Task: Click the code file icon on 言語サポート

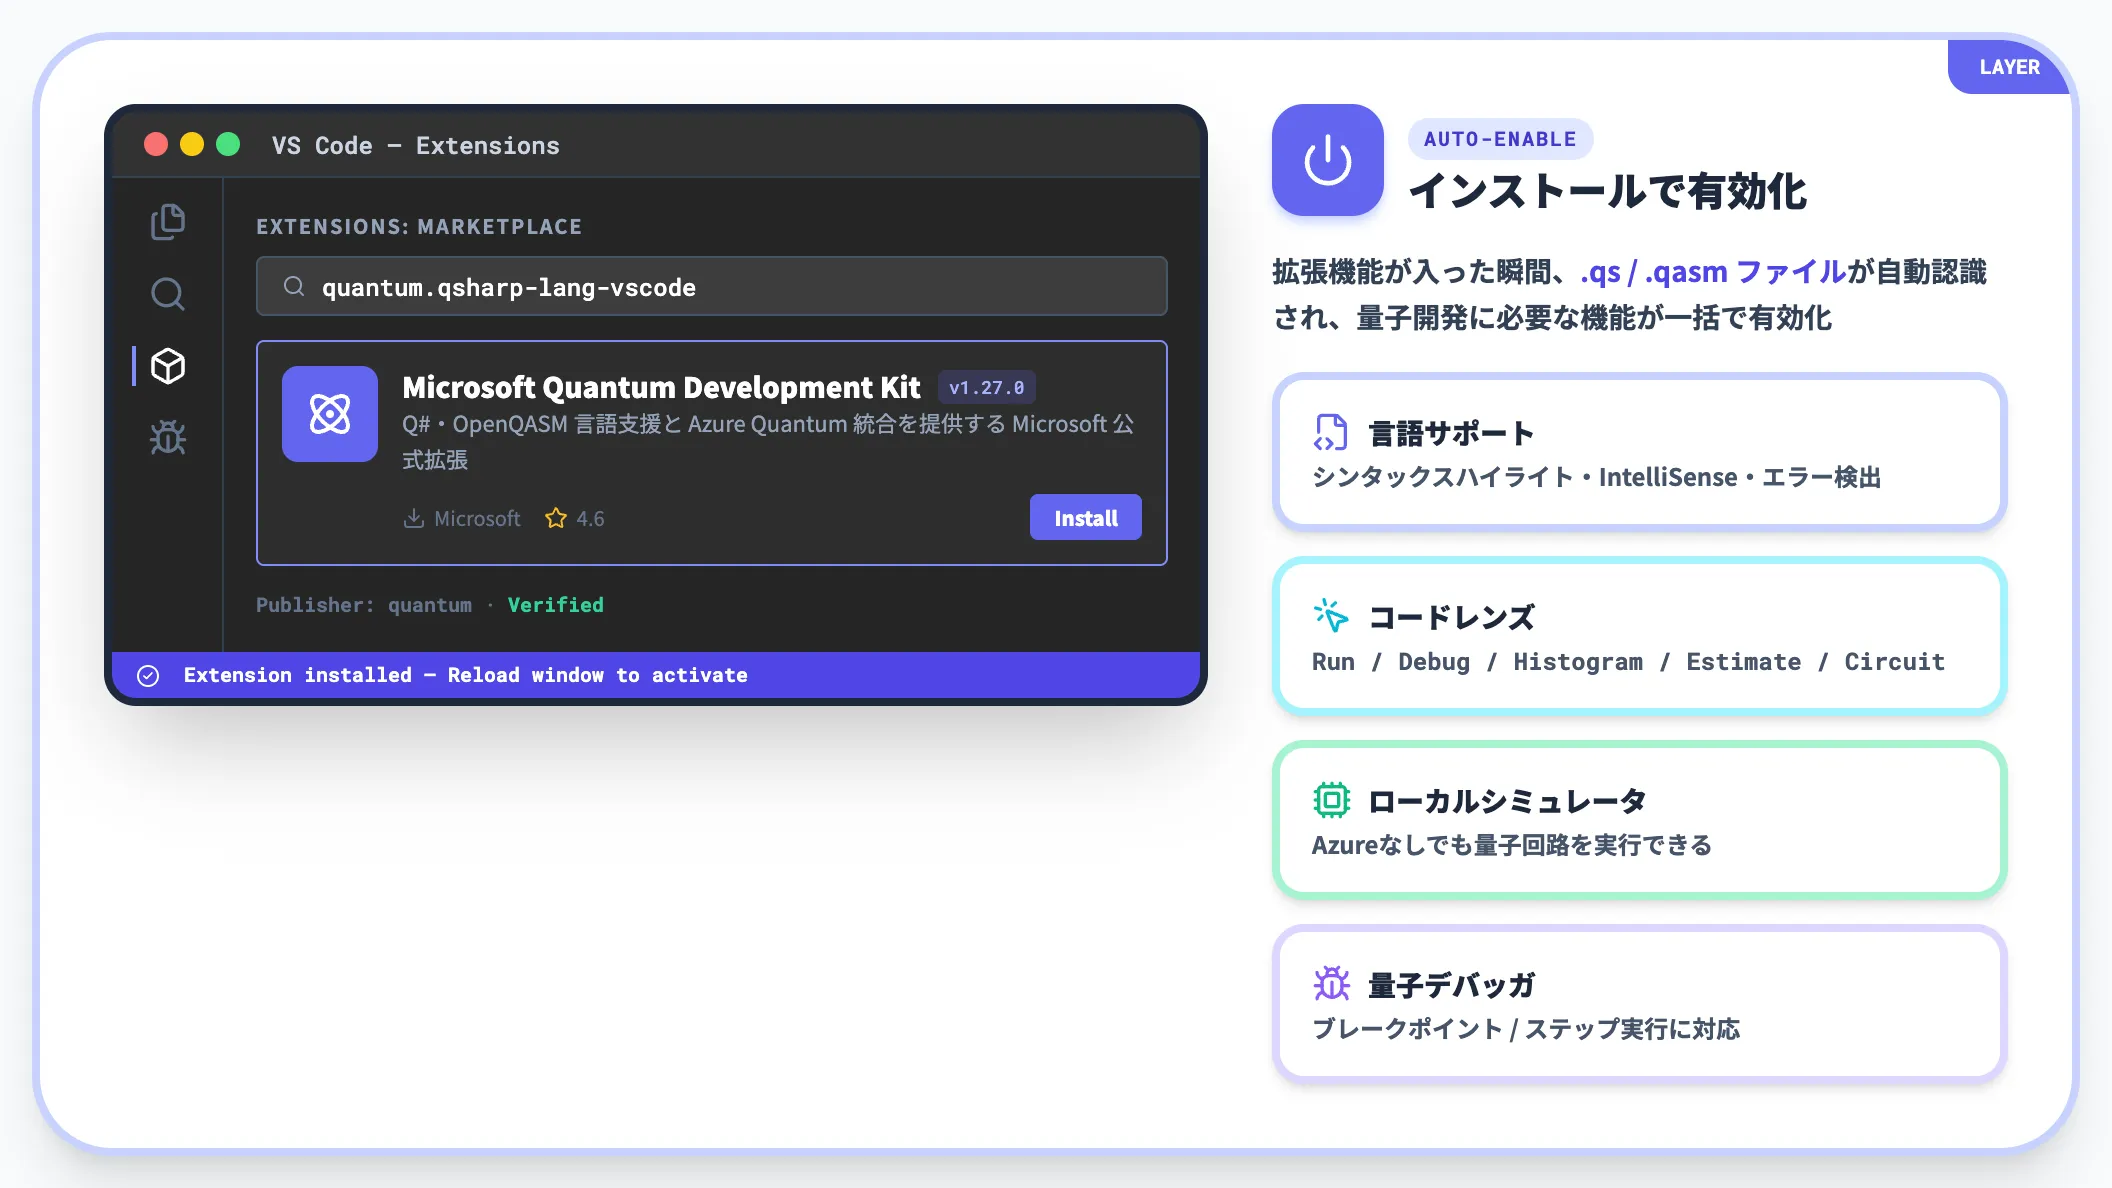Action: pyautogui.click(x=1331, y=433)
